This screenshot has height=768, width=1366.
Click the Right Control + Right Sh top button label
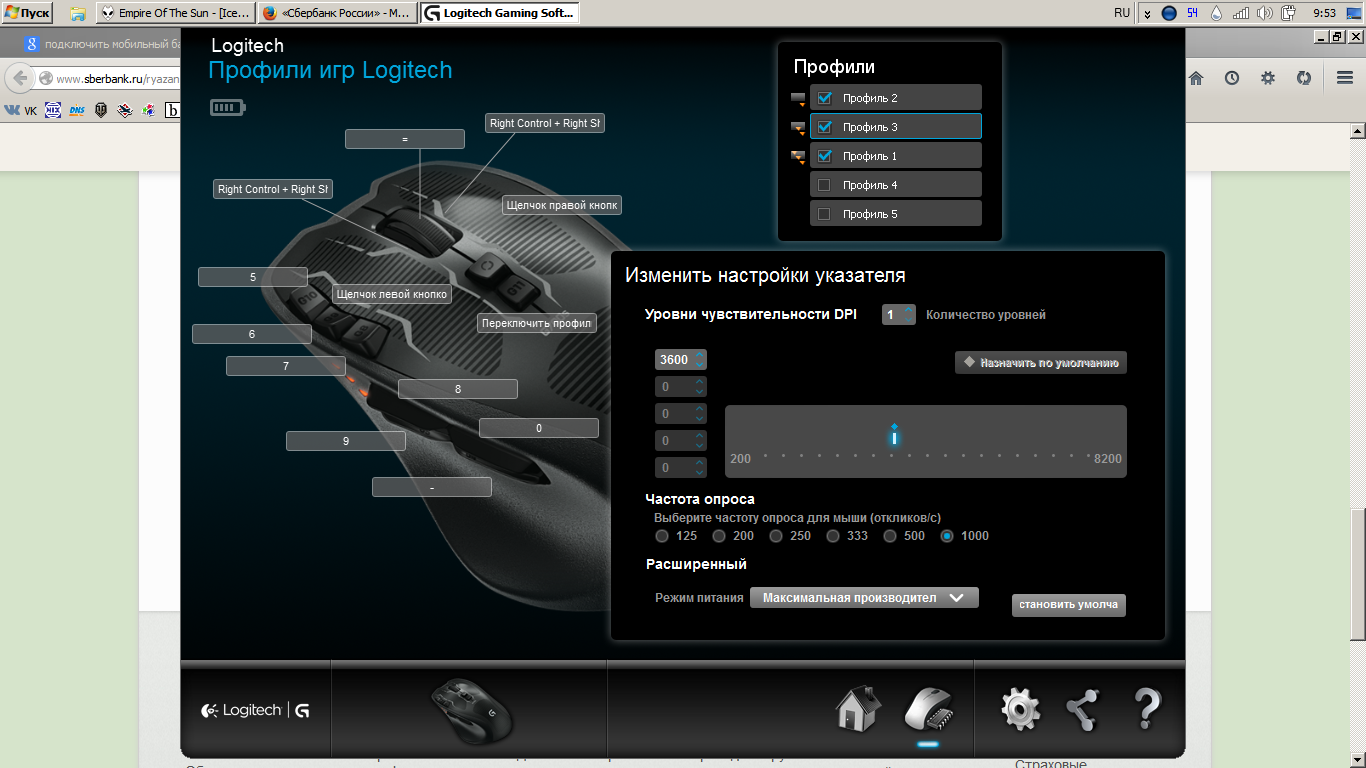click(545, 123)
